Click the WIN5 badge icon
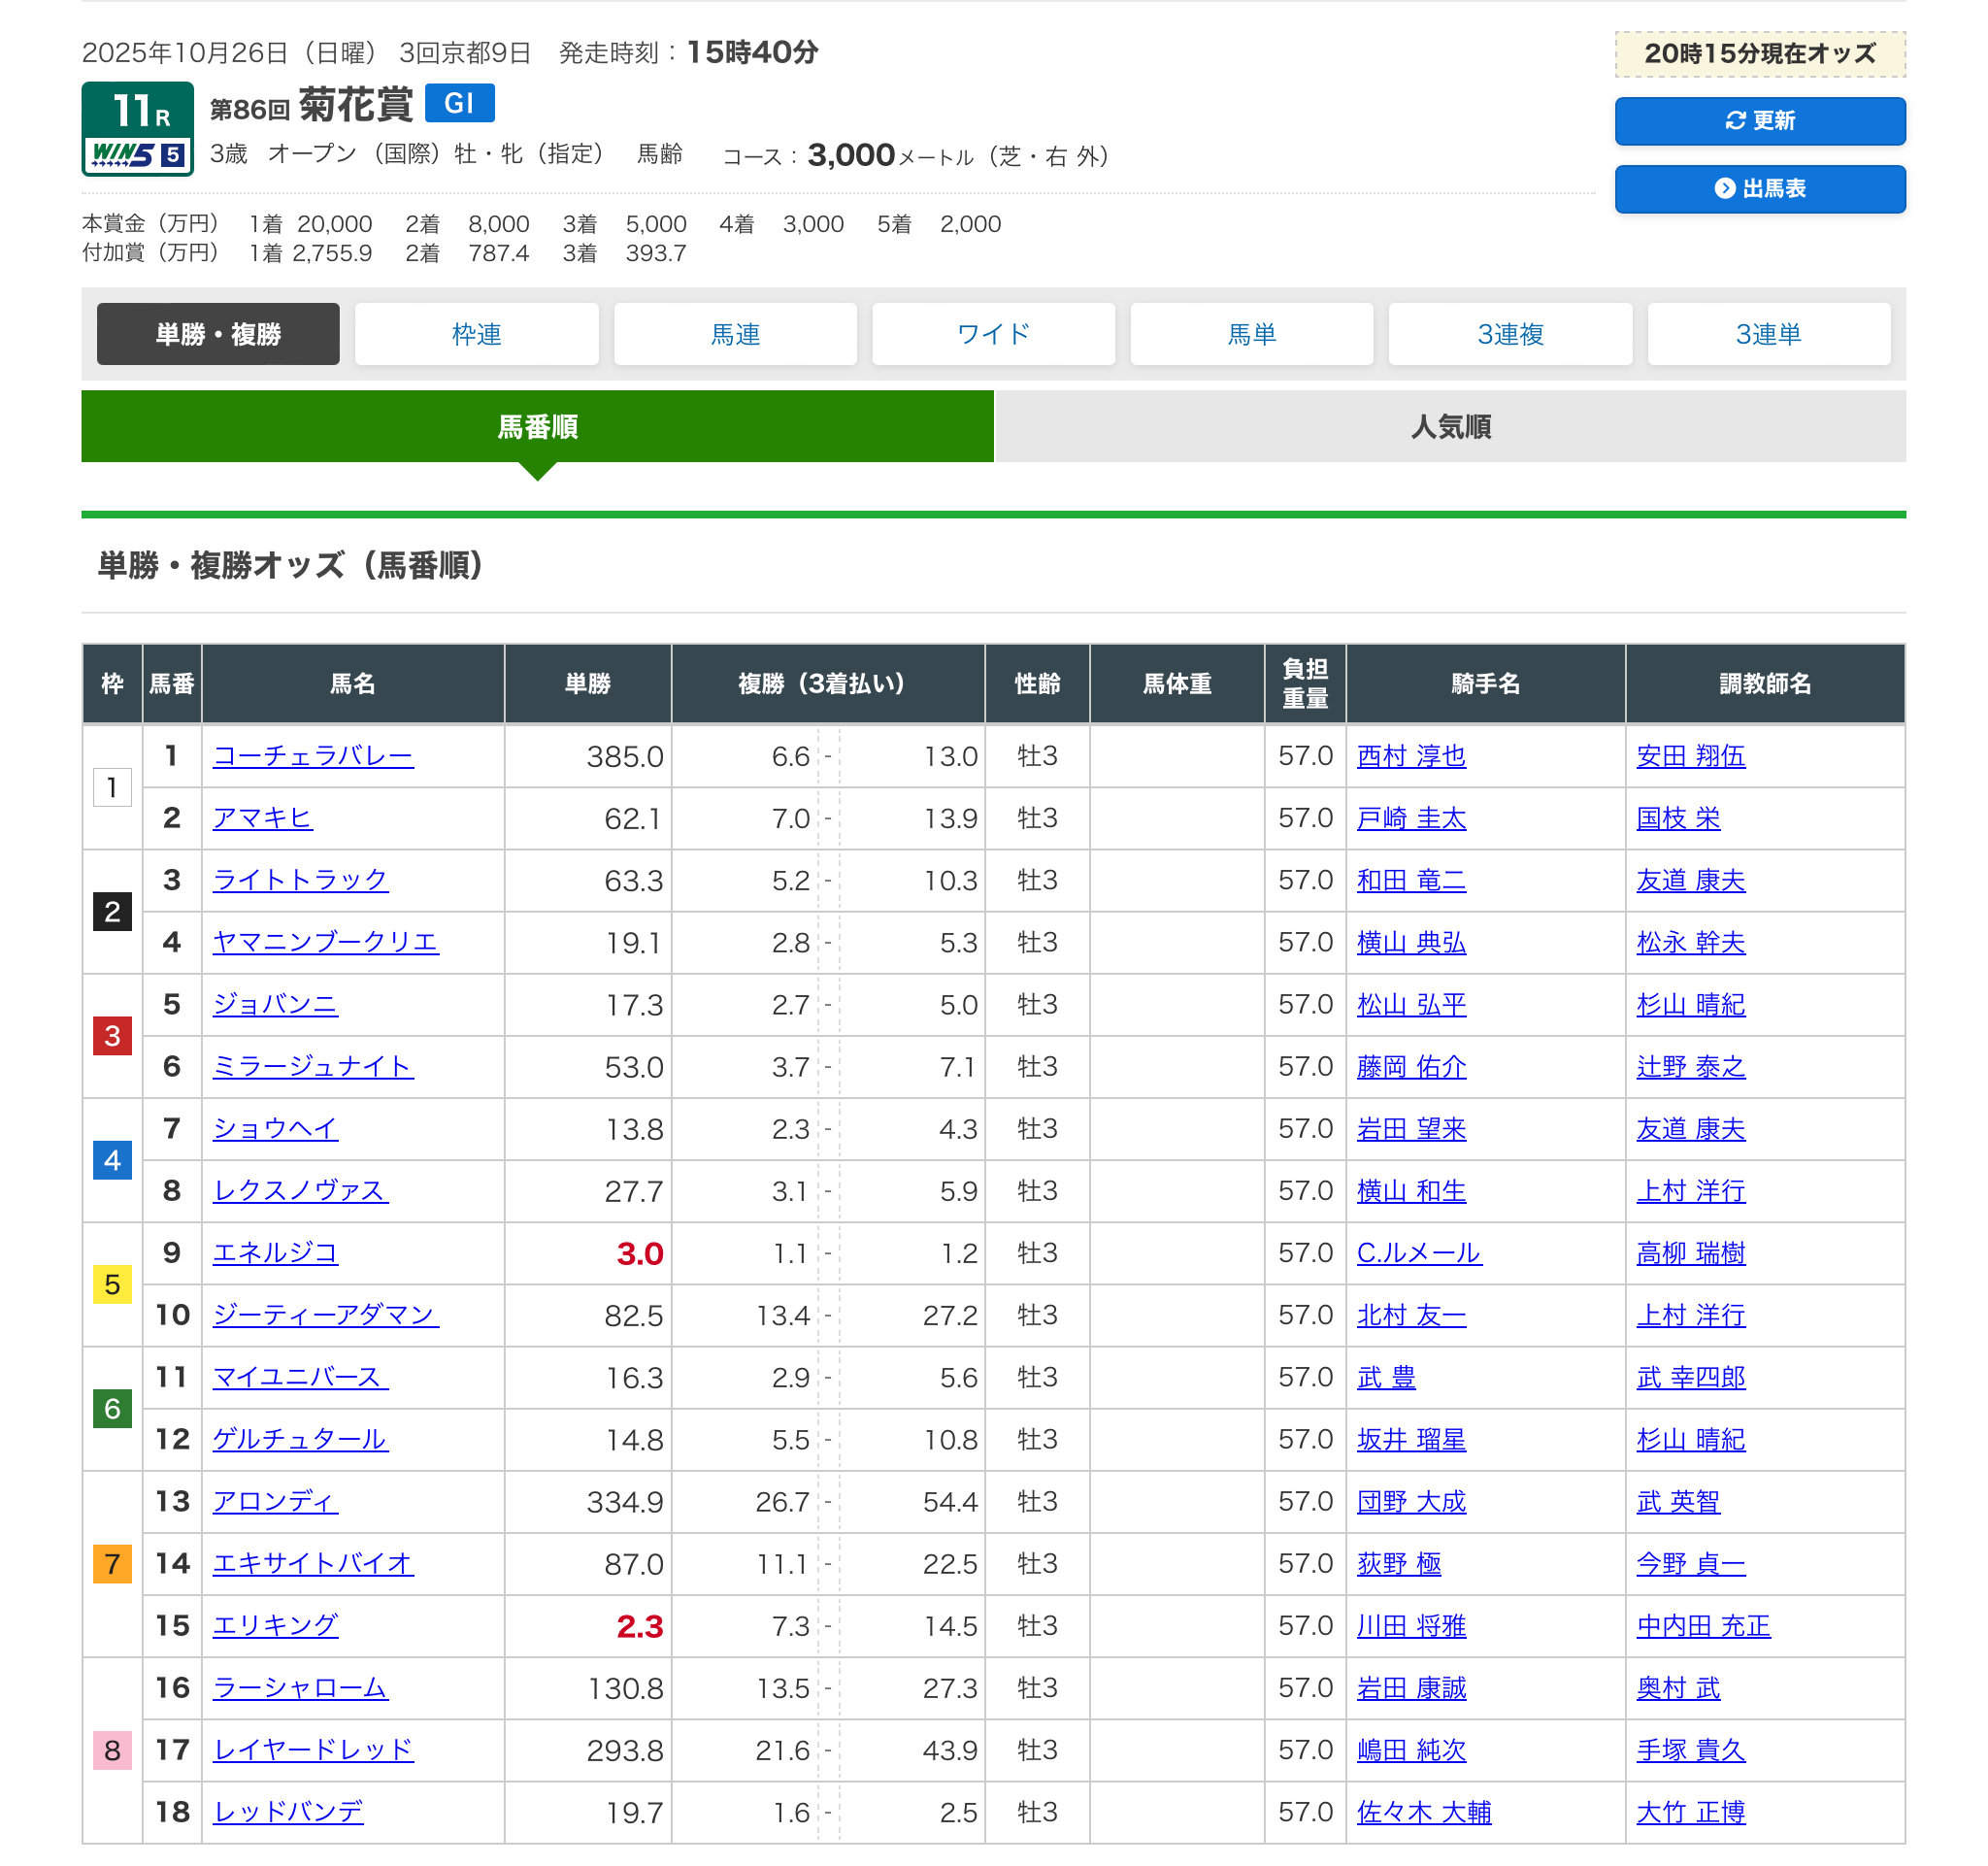Screen dimensions: 1988x1866 [137, 155]
